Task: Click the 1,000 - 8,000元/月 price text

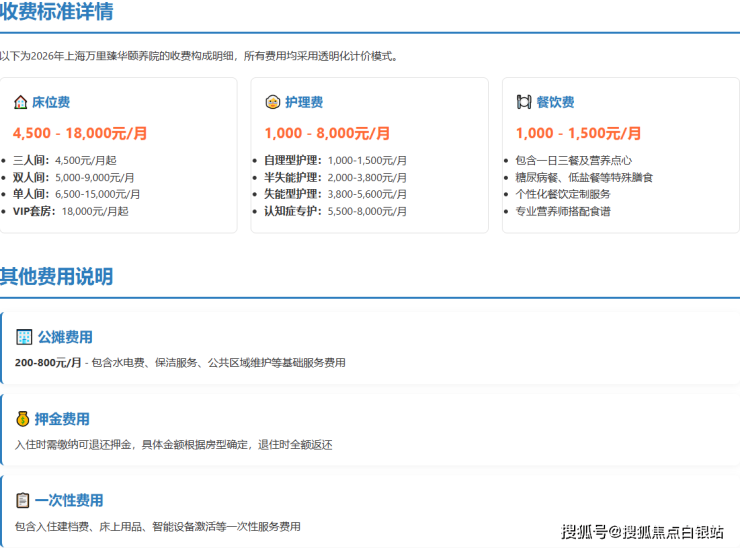Action: tap(327, 133)
